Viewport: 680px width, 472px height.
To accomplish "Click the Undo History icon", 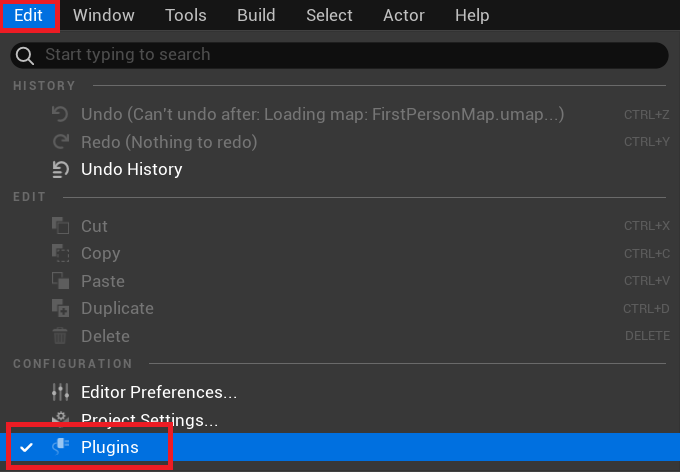I will click(60, 169).
